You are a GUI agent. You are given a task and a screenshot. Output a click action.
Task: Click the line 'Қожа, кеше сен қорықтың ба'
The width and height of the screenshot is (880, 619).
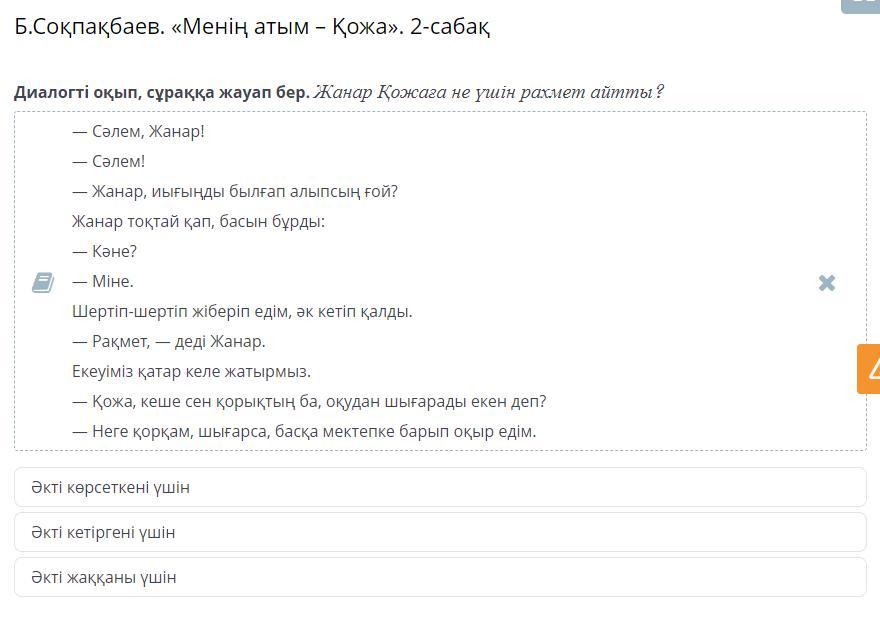(x=309, y=401)
